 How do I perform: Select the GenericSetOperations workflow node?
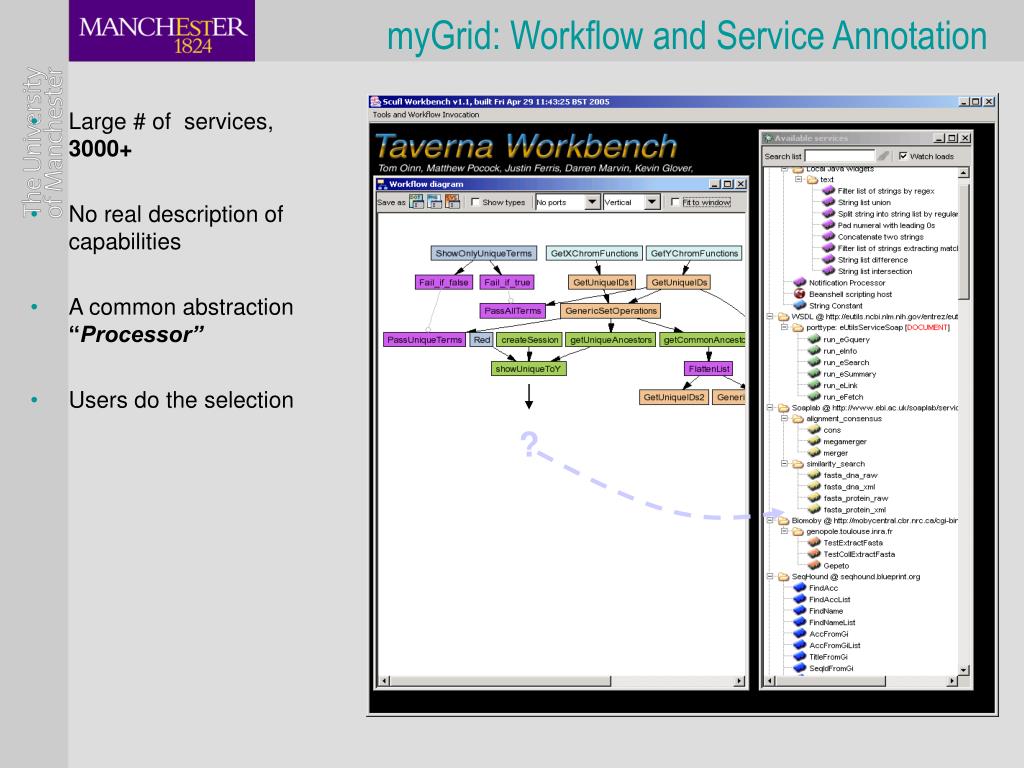point(611,311)
